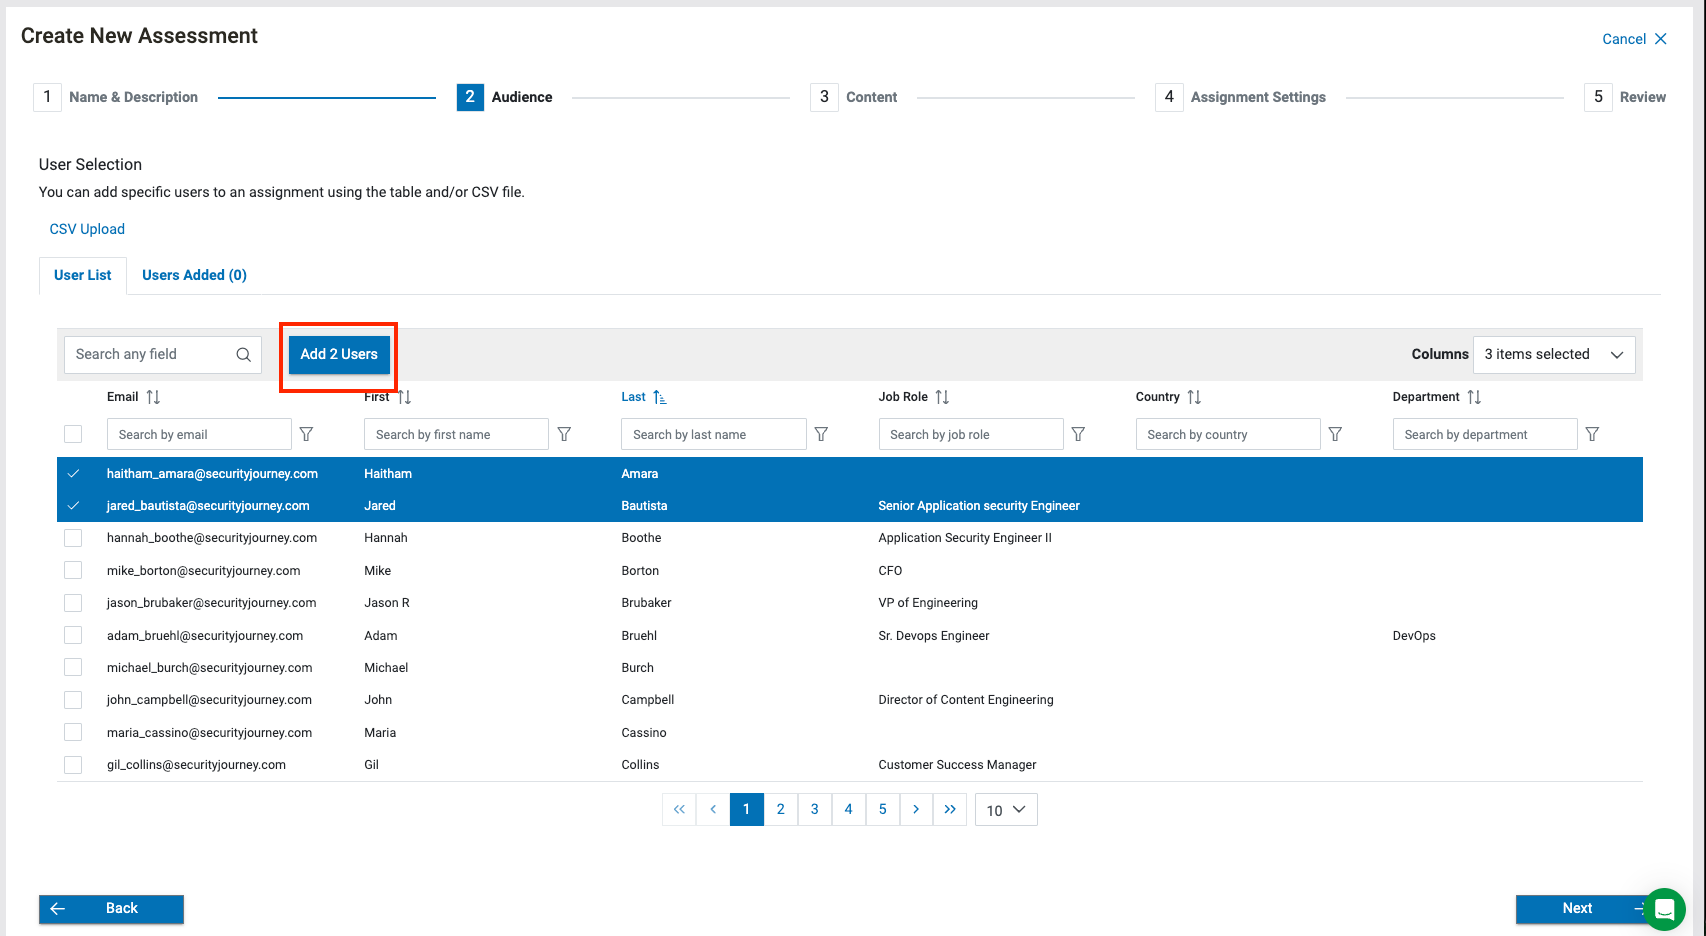Click filter icon next to department search
The height and width of the screenshot is (936, 1706).
(1592, 434)
